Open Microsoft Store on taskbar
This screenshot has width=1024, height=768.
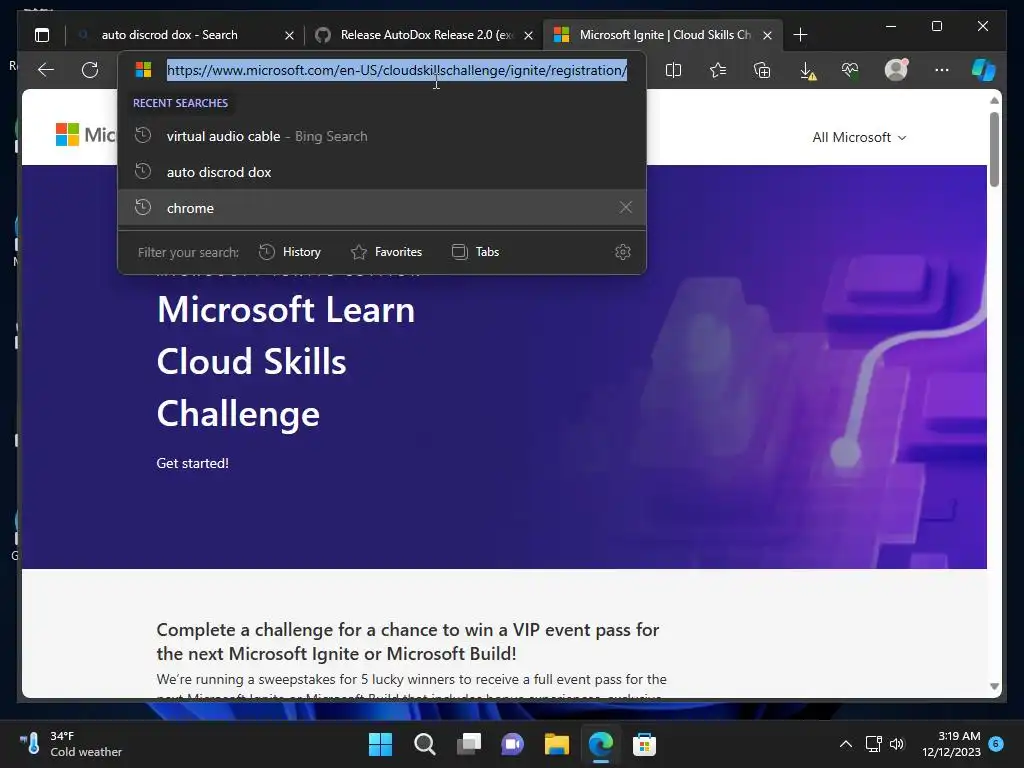(x=644, y=744)
